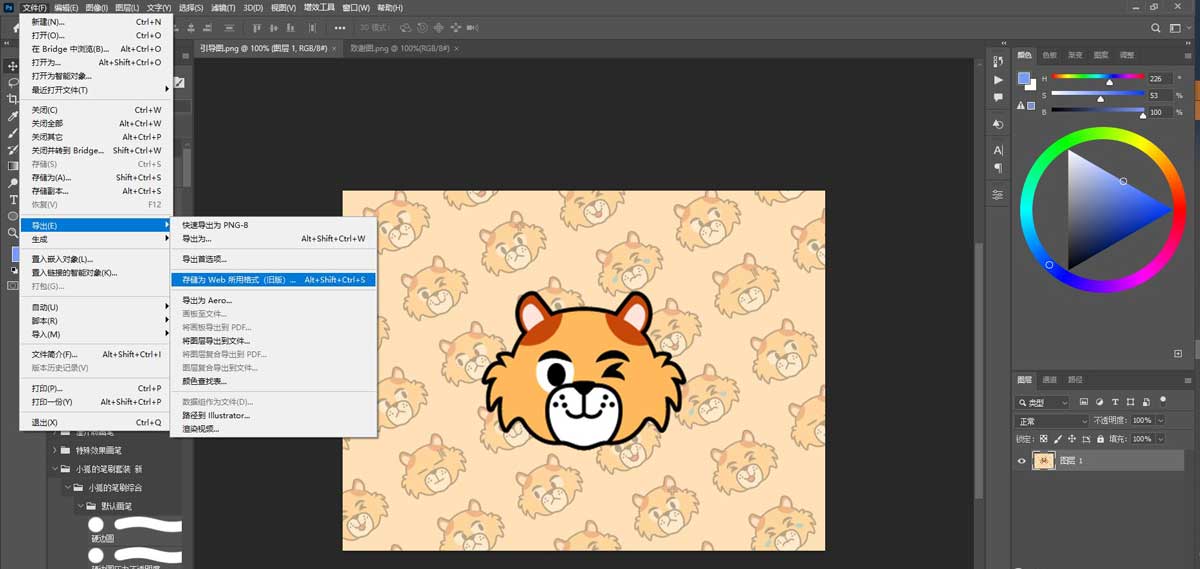This screenshot has height=569, width=1200.
Task: Toggle the layer filter on/off switch
Action: coord(1161,402)
